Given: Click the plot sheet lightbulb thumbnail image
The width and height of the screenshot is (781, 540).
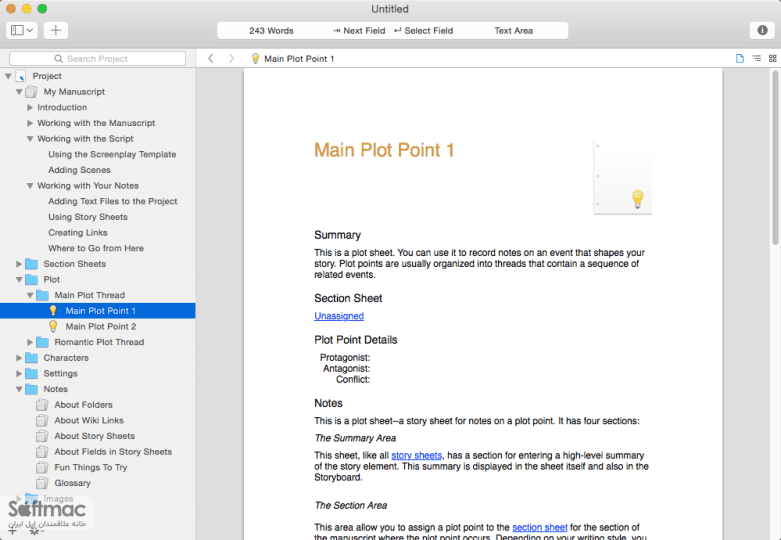Looking at the screenshot, I should click(623, 178).
